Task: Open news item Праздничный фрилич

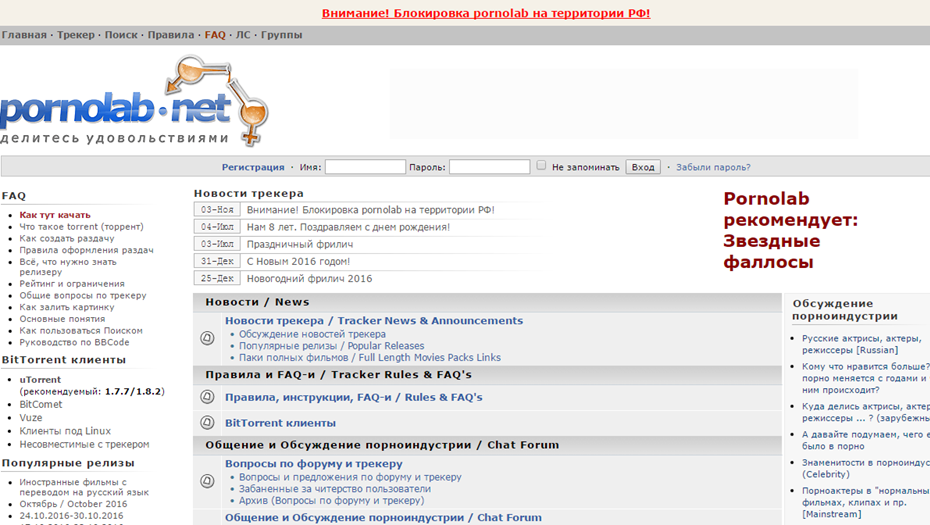Action: point(300,244)
